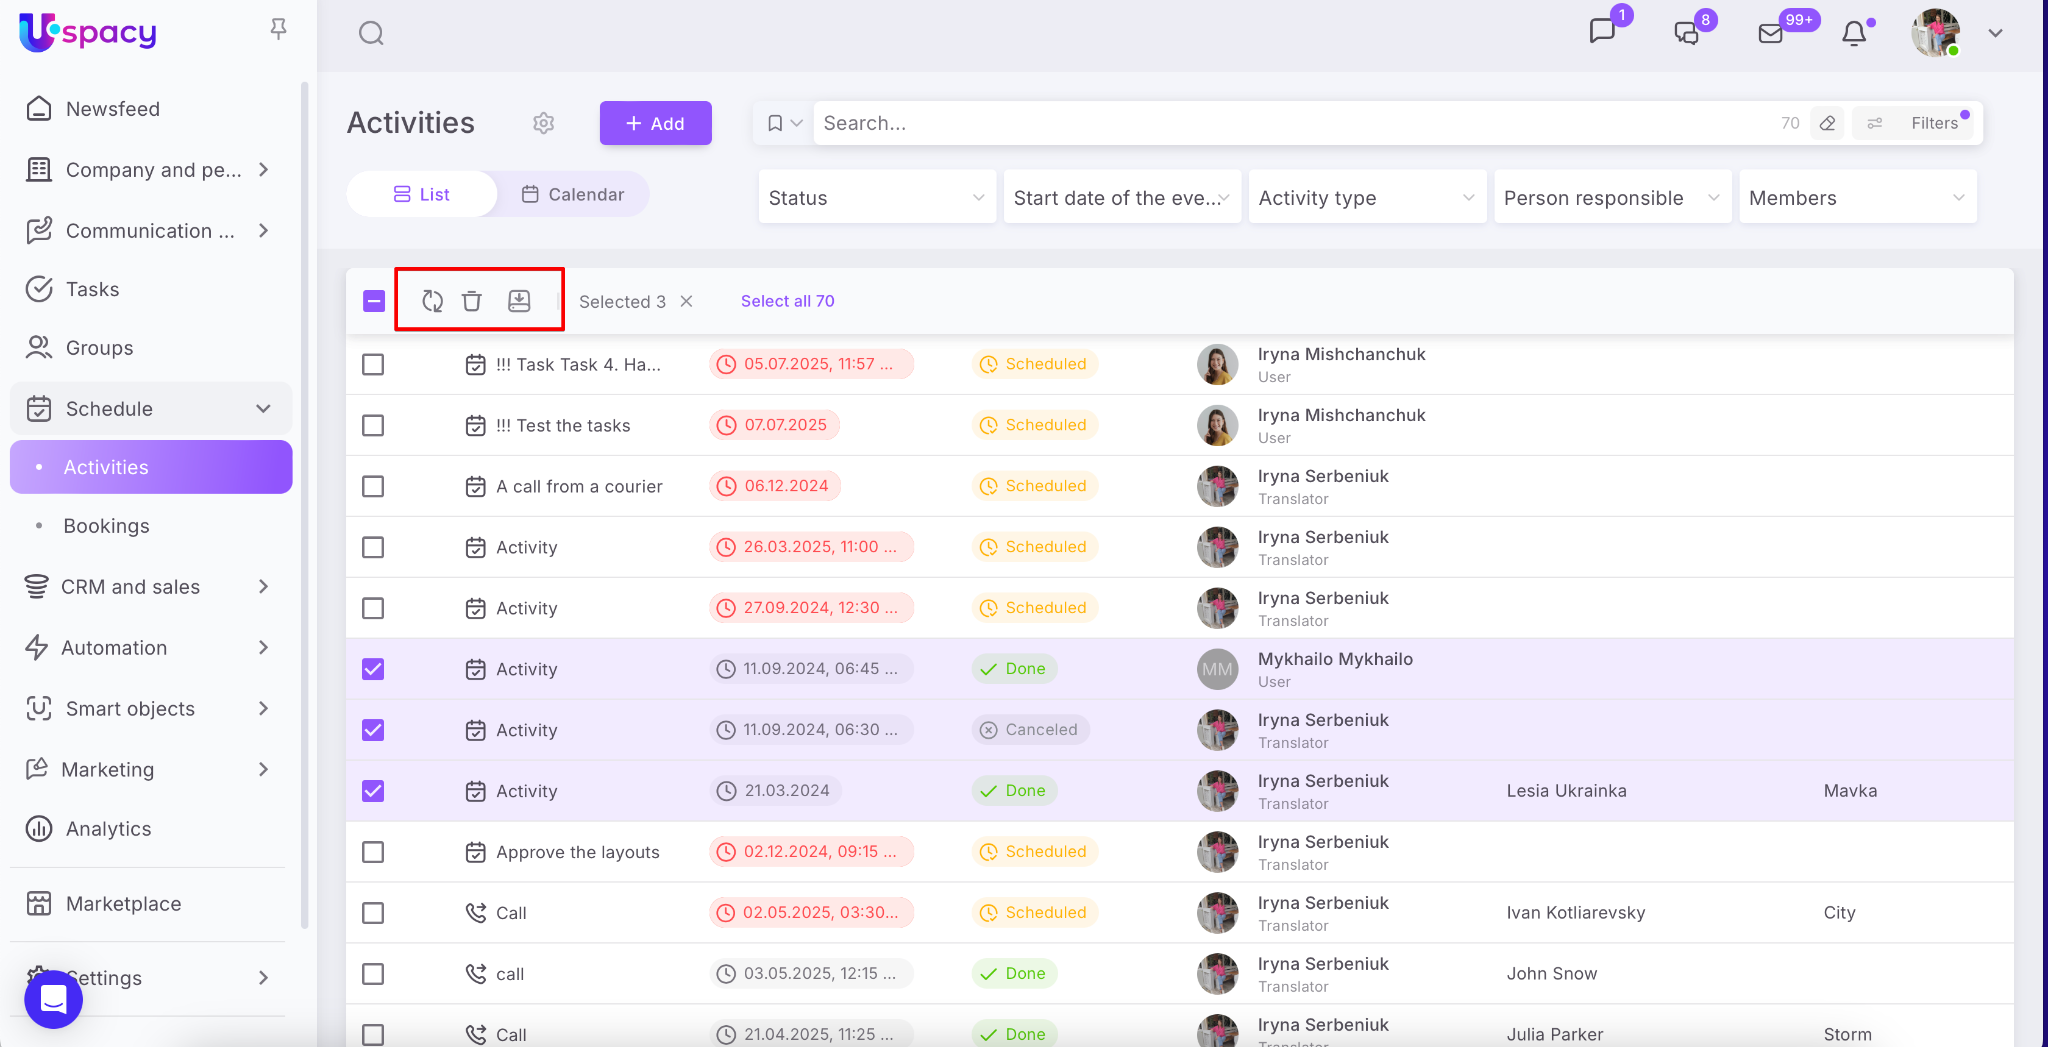The height and width of the screenshot is (1047, 2048).
Task: Toggle the select-all checkbox in table header
Action: coord(373,301)
